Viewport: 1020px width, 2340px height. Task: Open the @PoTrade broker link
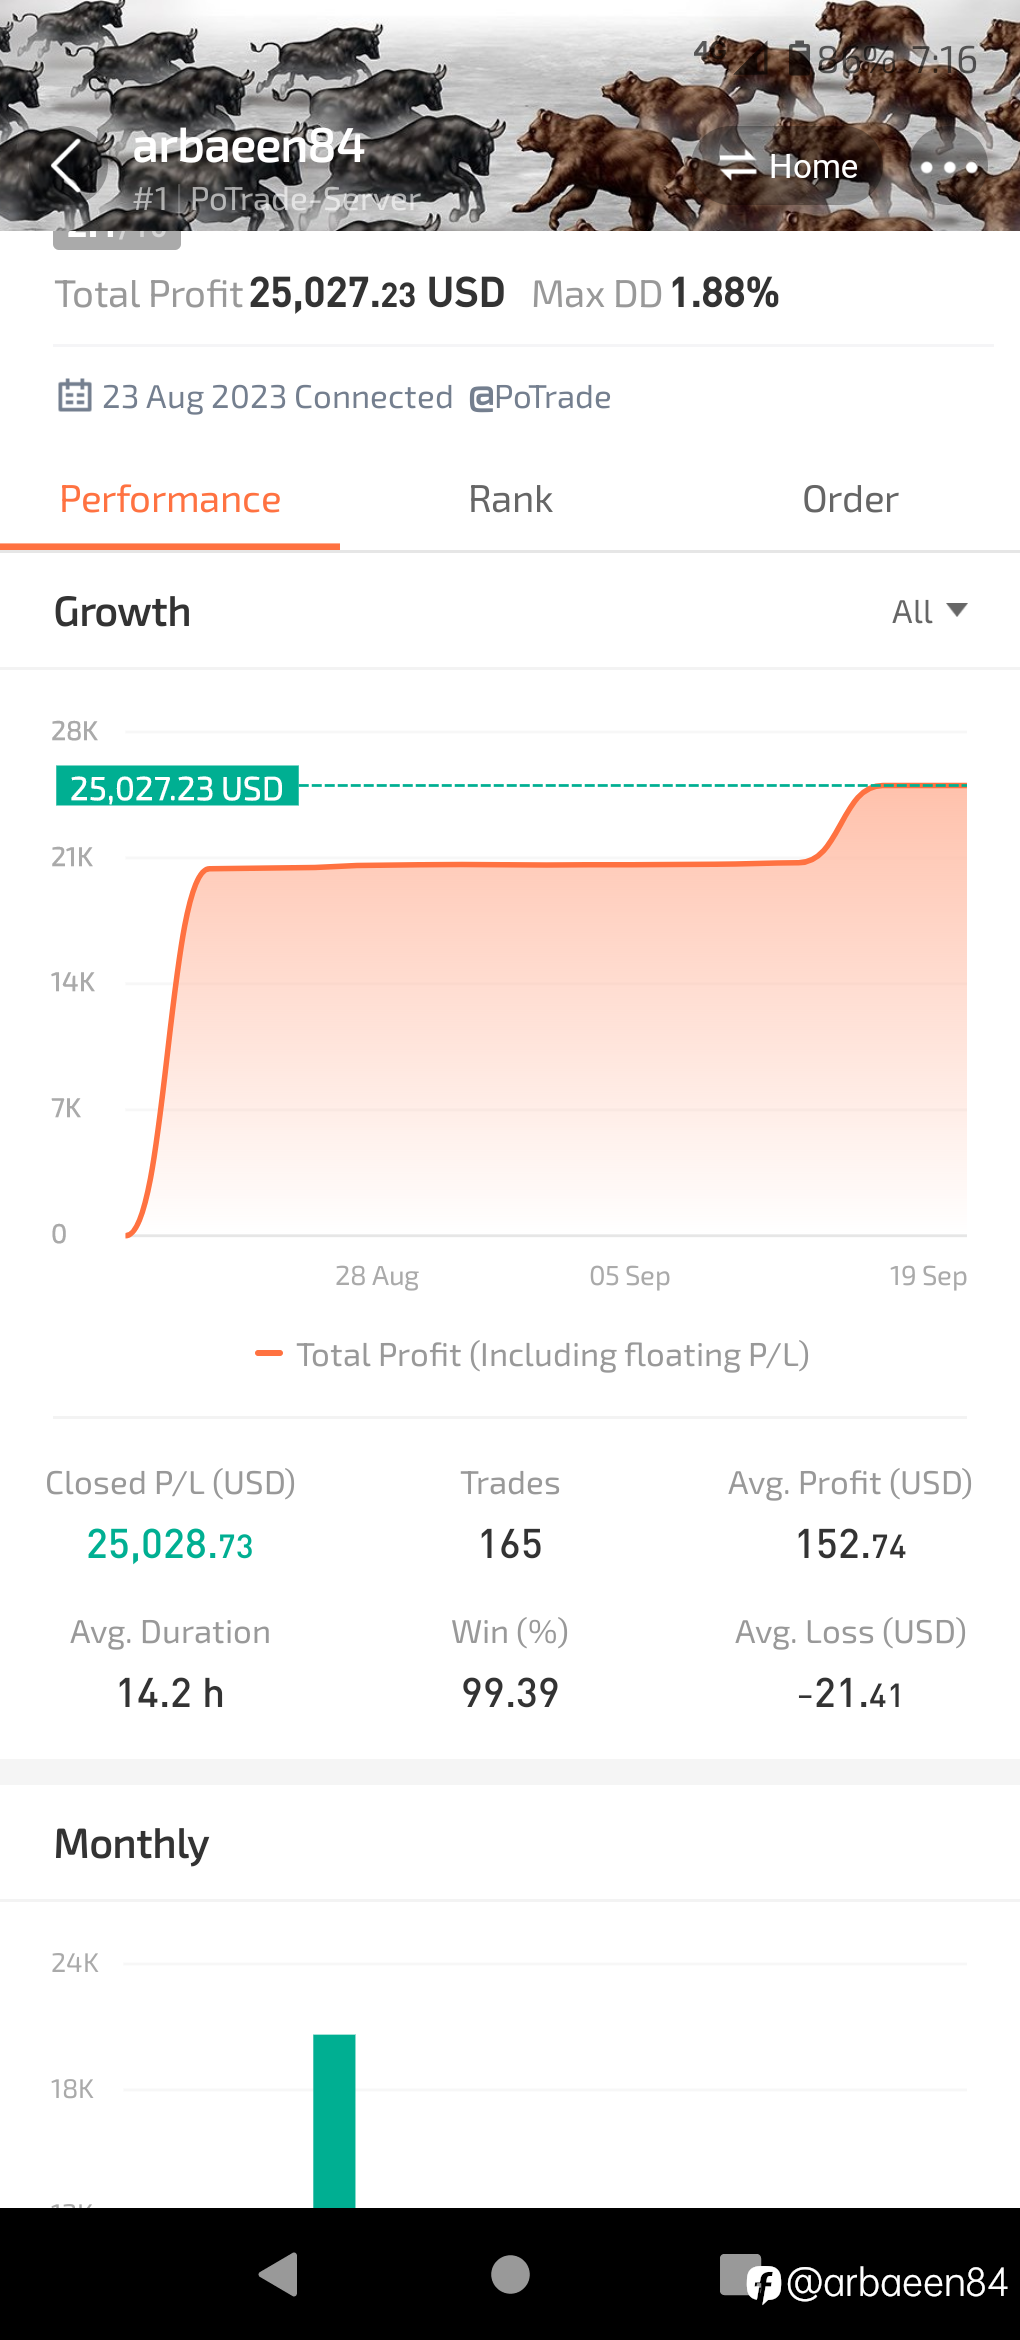pos(540,397)
